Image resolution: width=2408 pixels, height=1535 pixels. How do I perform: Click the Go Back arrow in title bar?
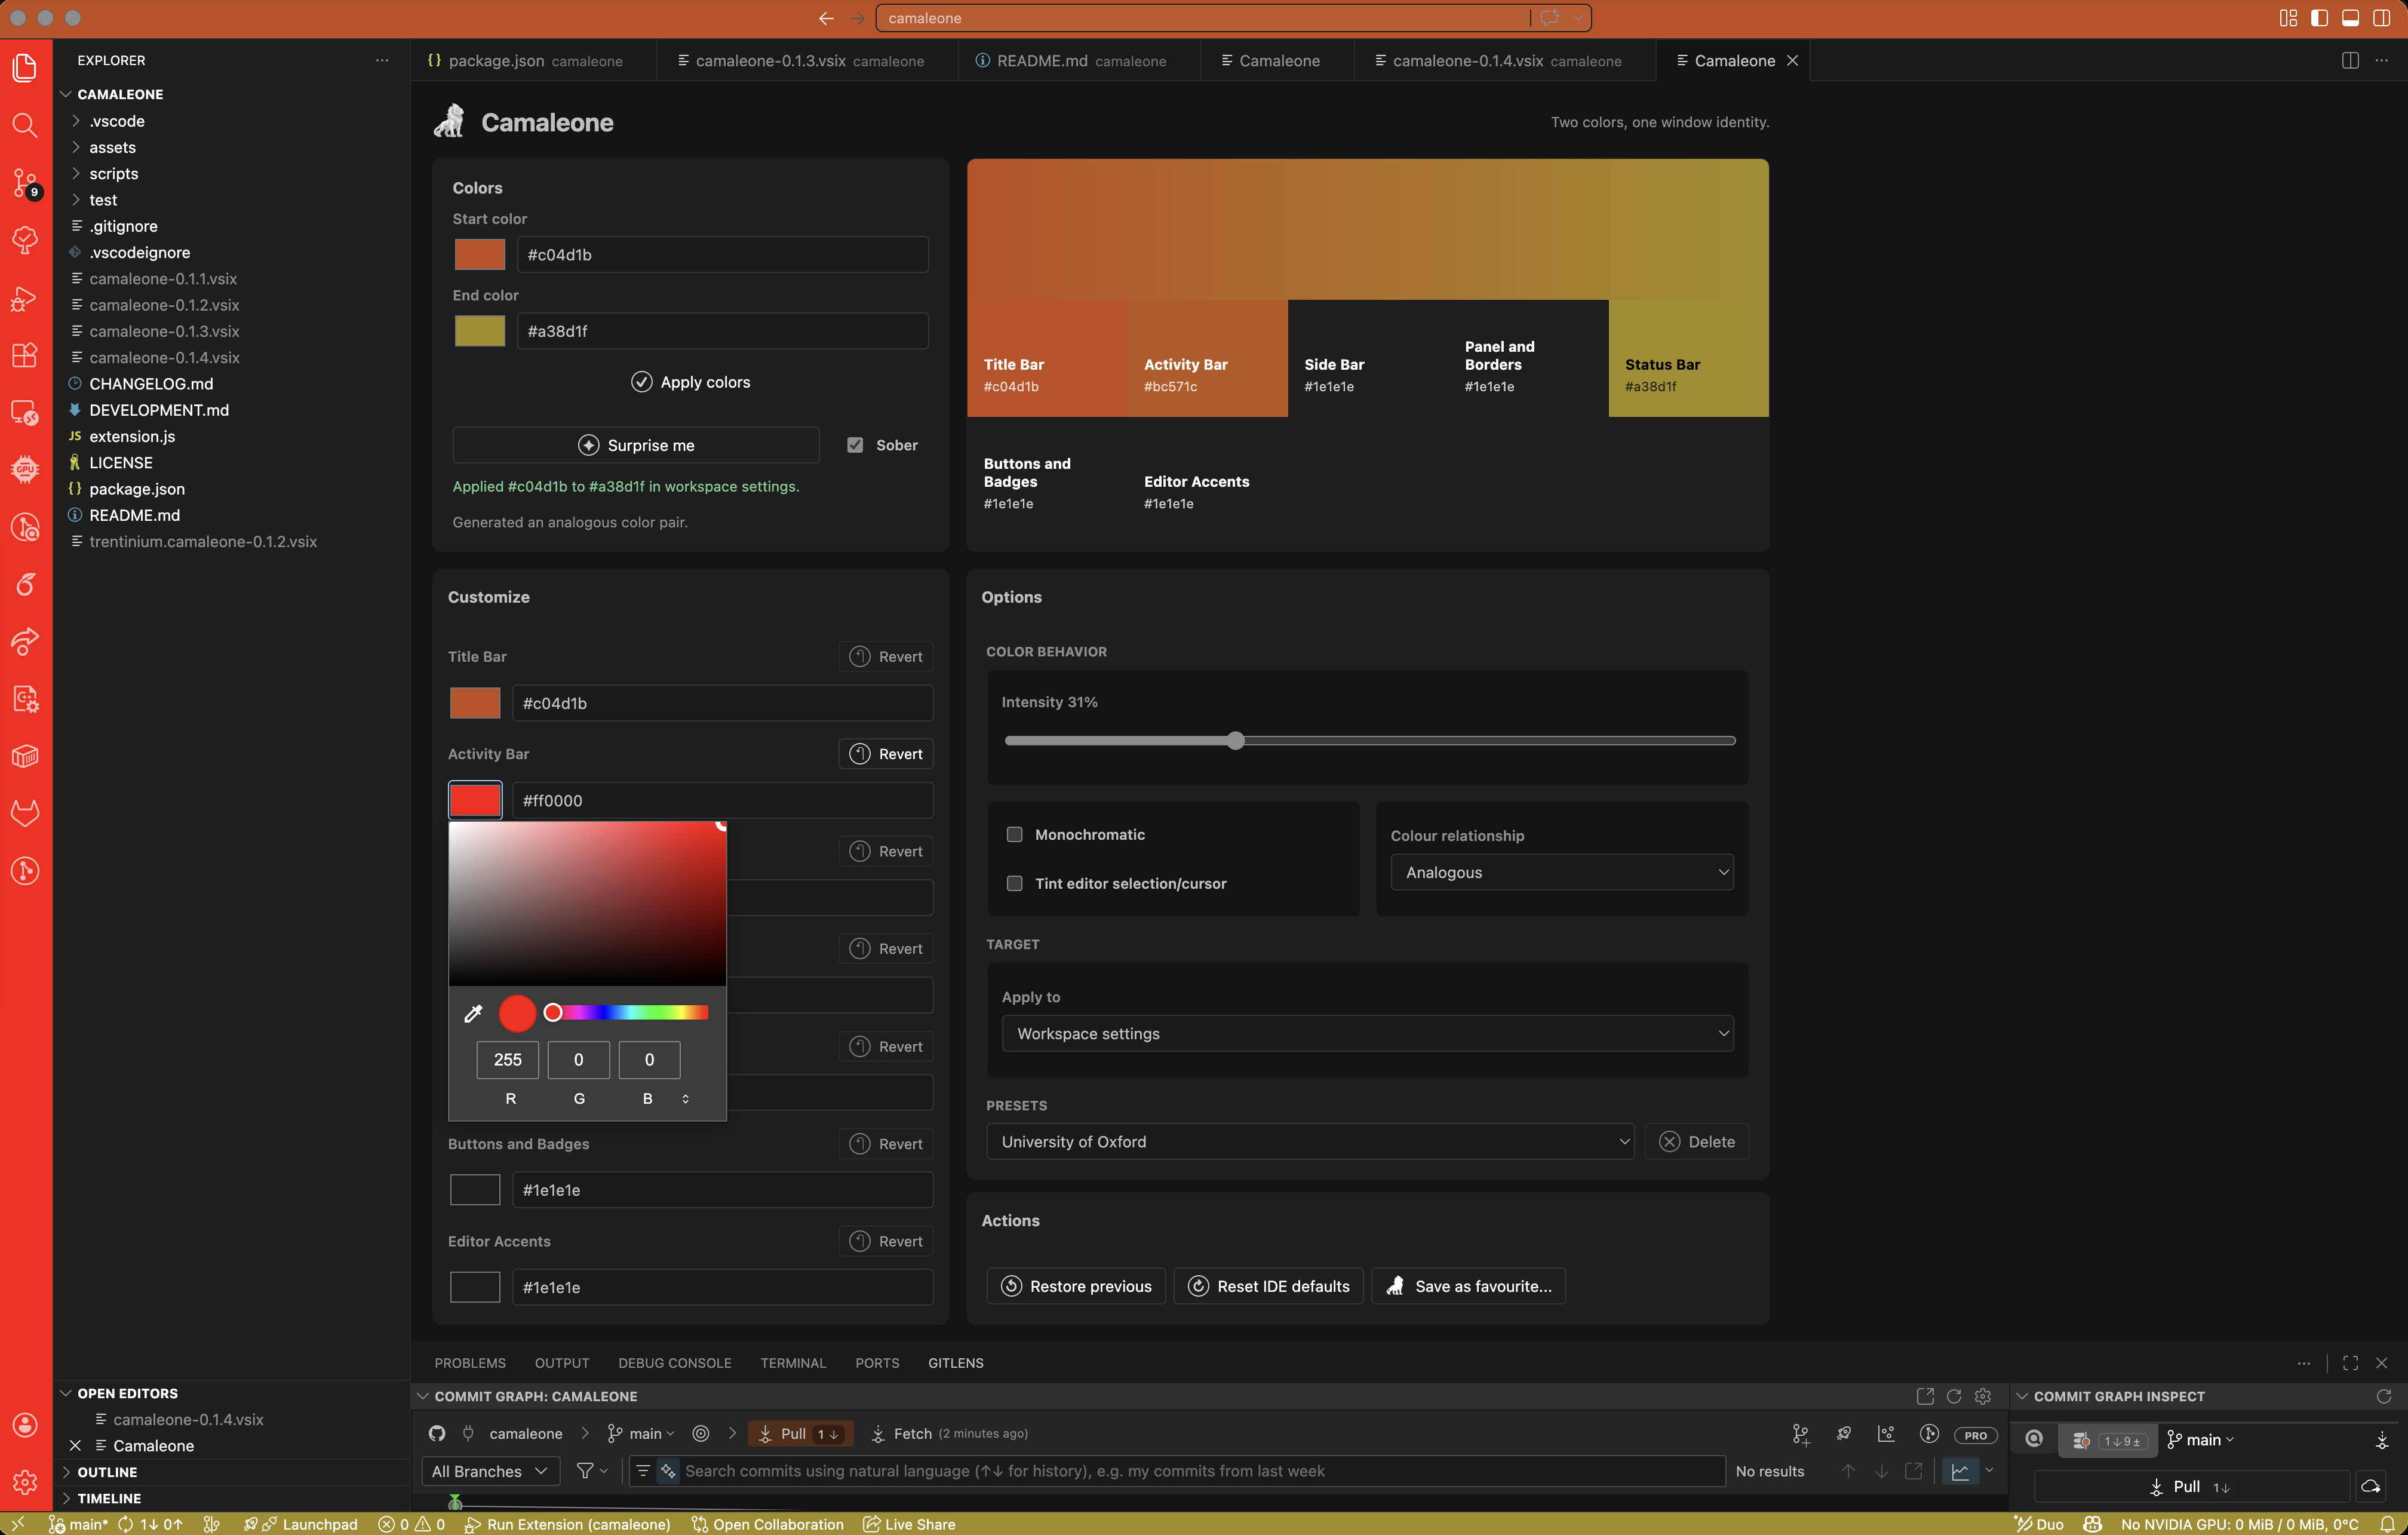tap(826, 18)
